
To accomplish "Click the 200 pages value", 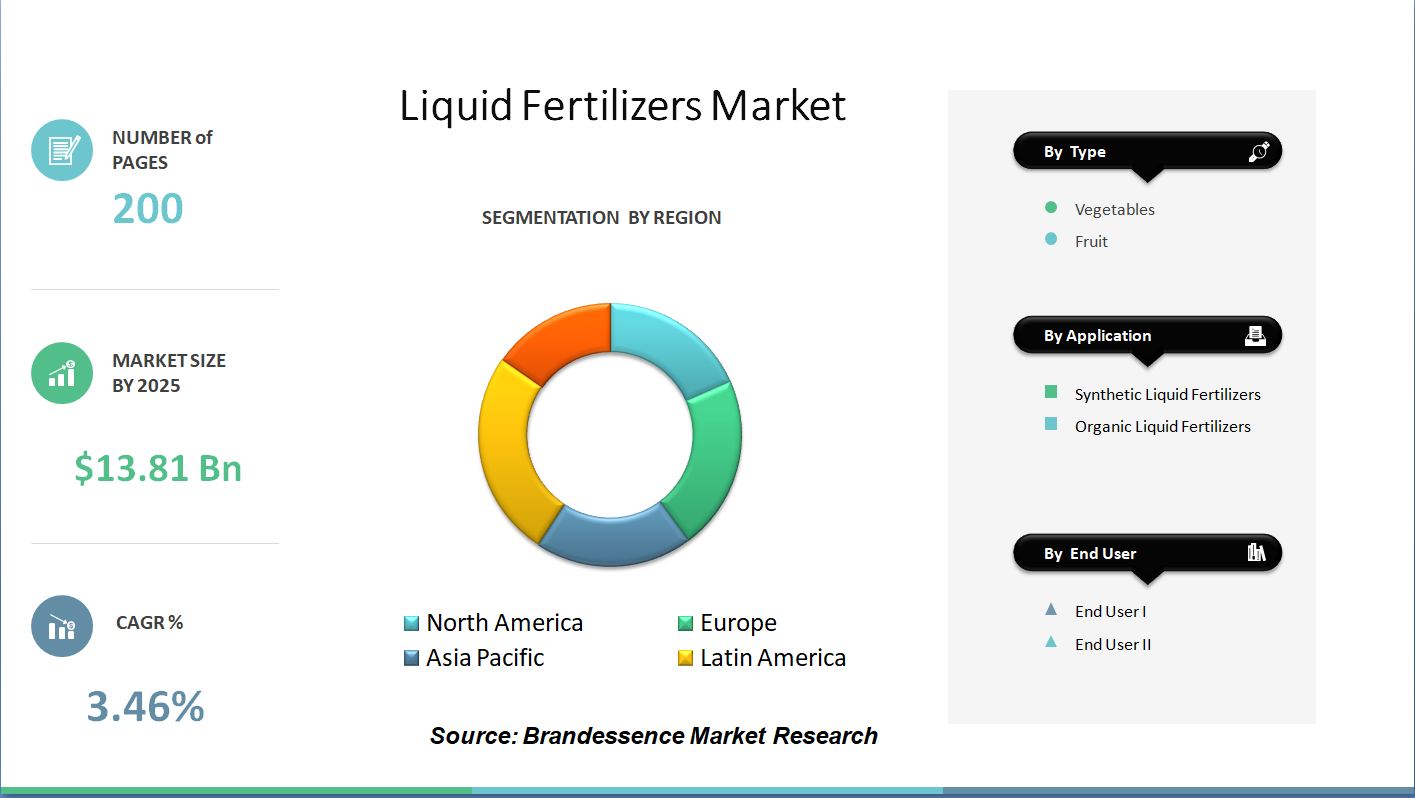I will click(148, 208).
